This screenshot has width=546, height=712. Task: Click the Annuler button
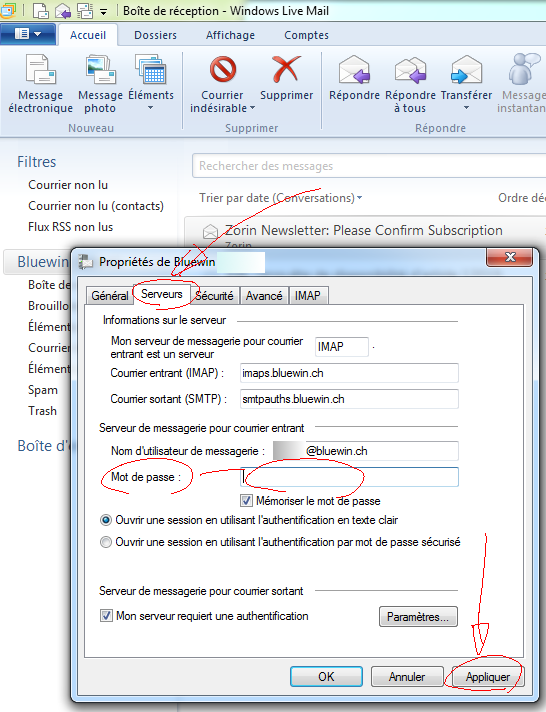[407, 677]
